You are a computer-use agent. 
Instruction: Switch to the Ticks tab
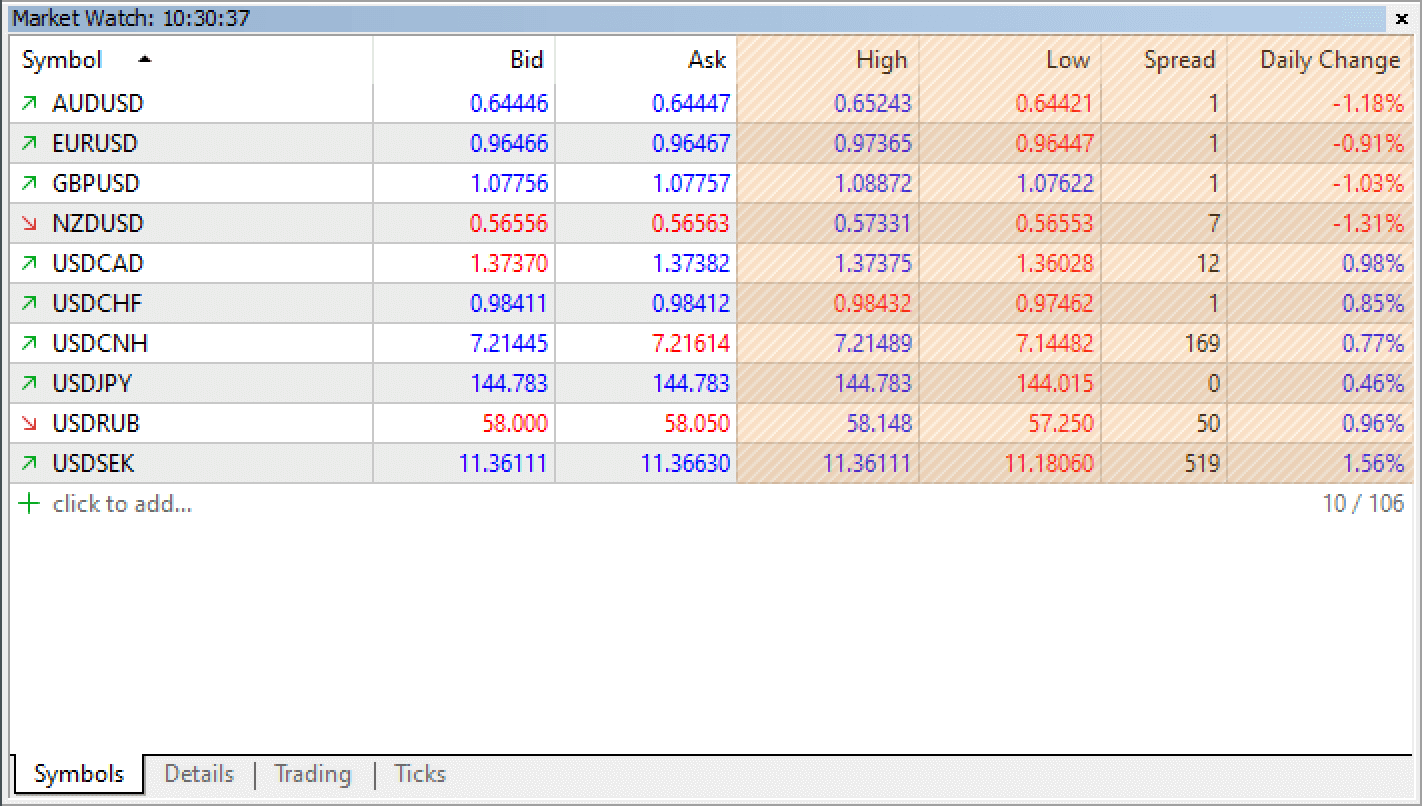(419, 773)
